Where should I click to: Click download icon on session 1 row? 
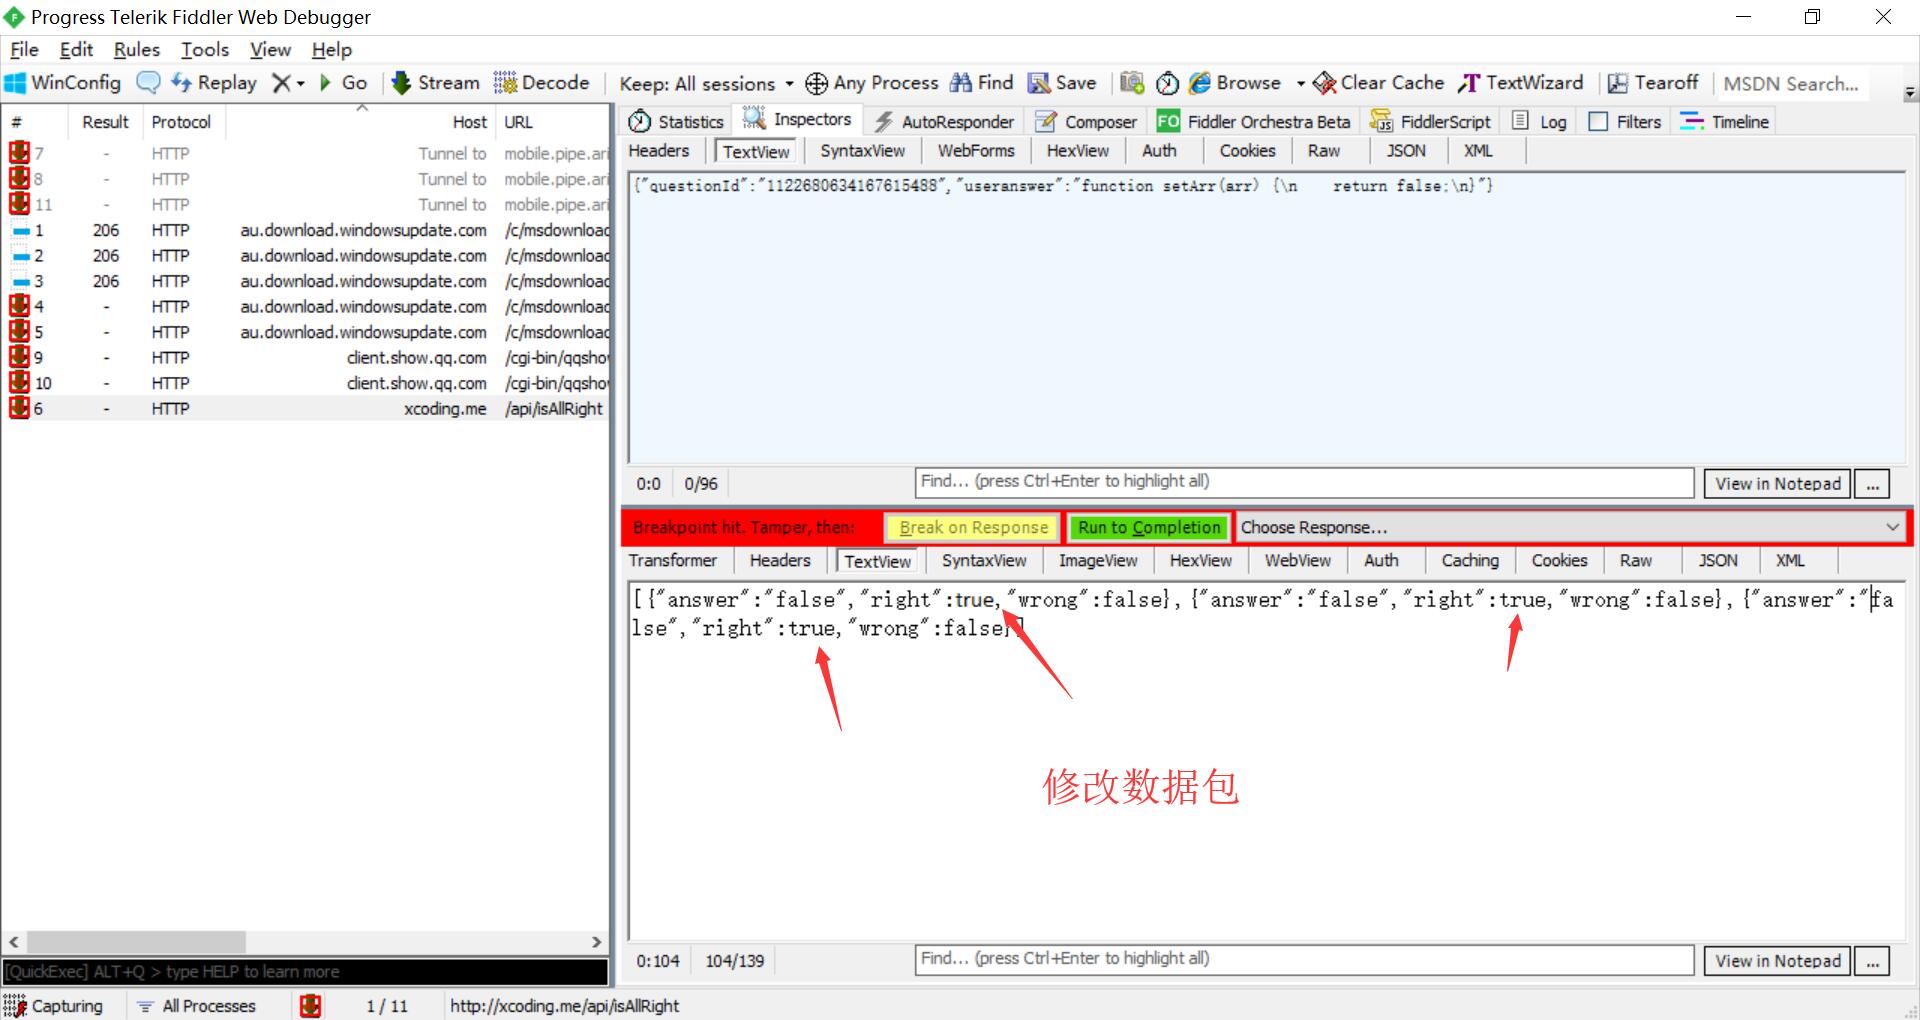(21, 231)
